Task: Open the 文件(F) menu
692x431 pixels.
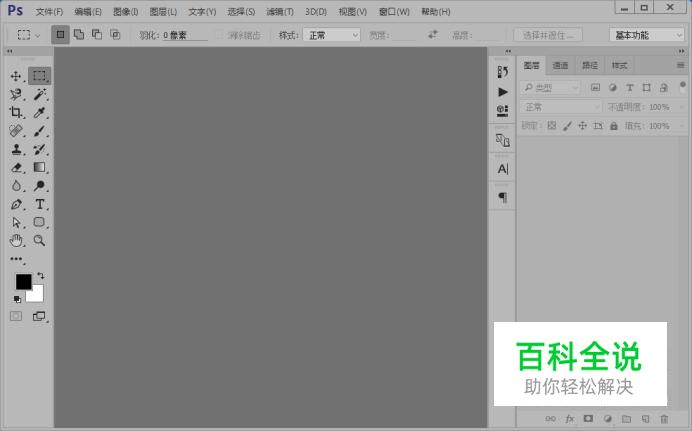Action: point(49,12)
